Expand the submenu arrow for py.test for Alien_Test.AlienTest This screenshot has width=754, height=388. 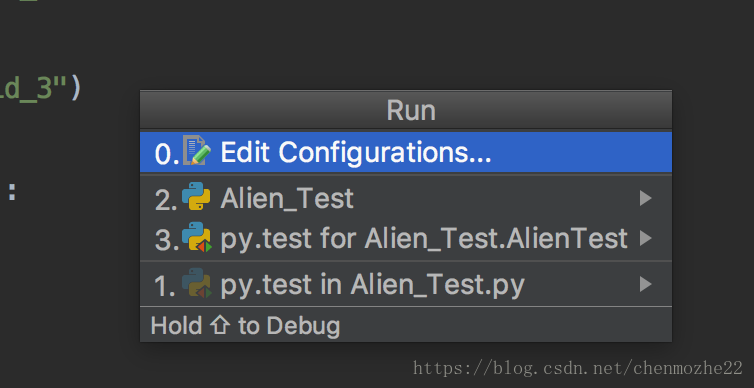pyautogui.click(x=645, y=238)
